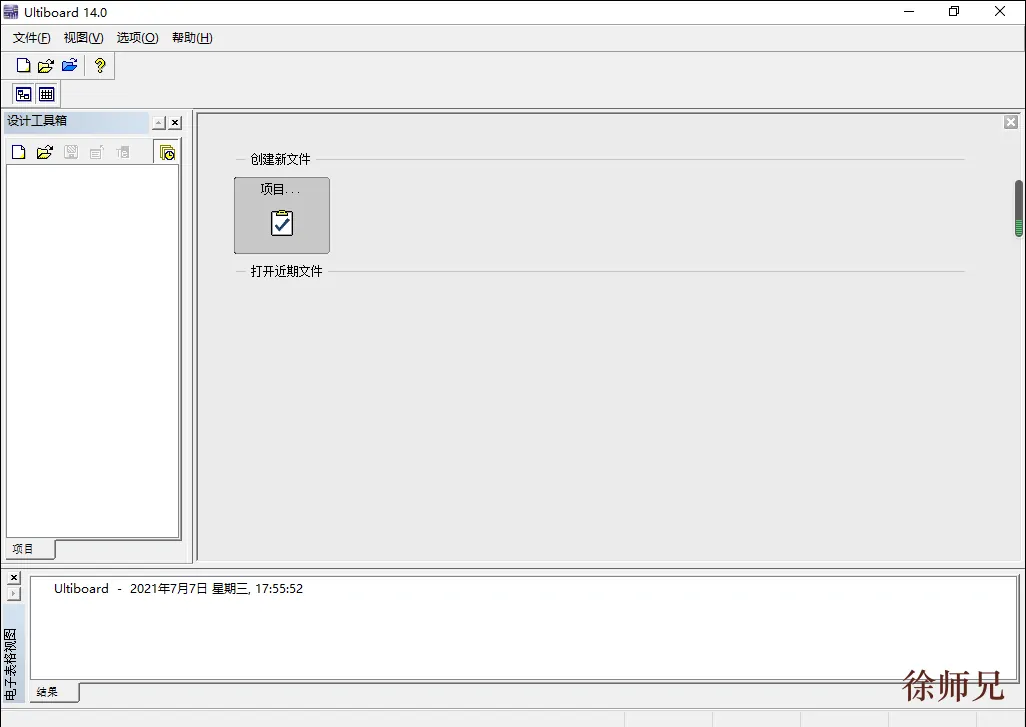The width and height of the screenshot is (1026, 727).
Task: Select the 项目 tab below the toolbox
Action: click(30, 549)
